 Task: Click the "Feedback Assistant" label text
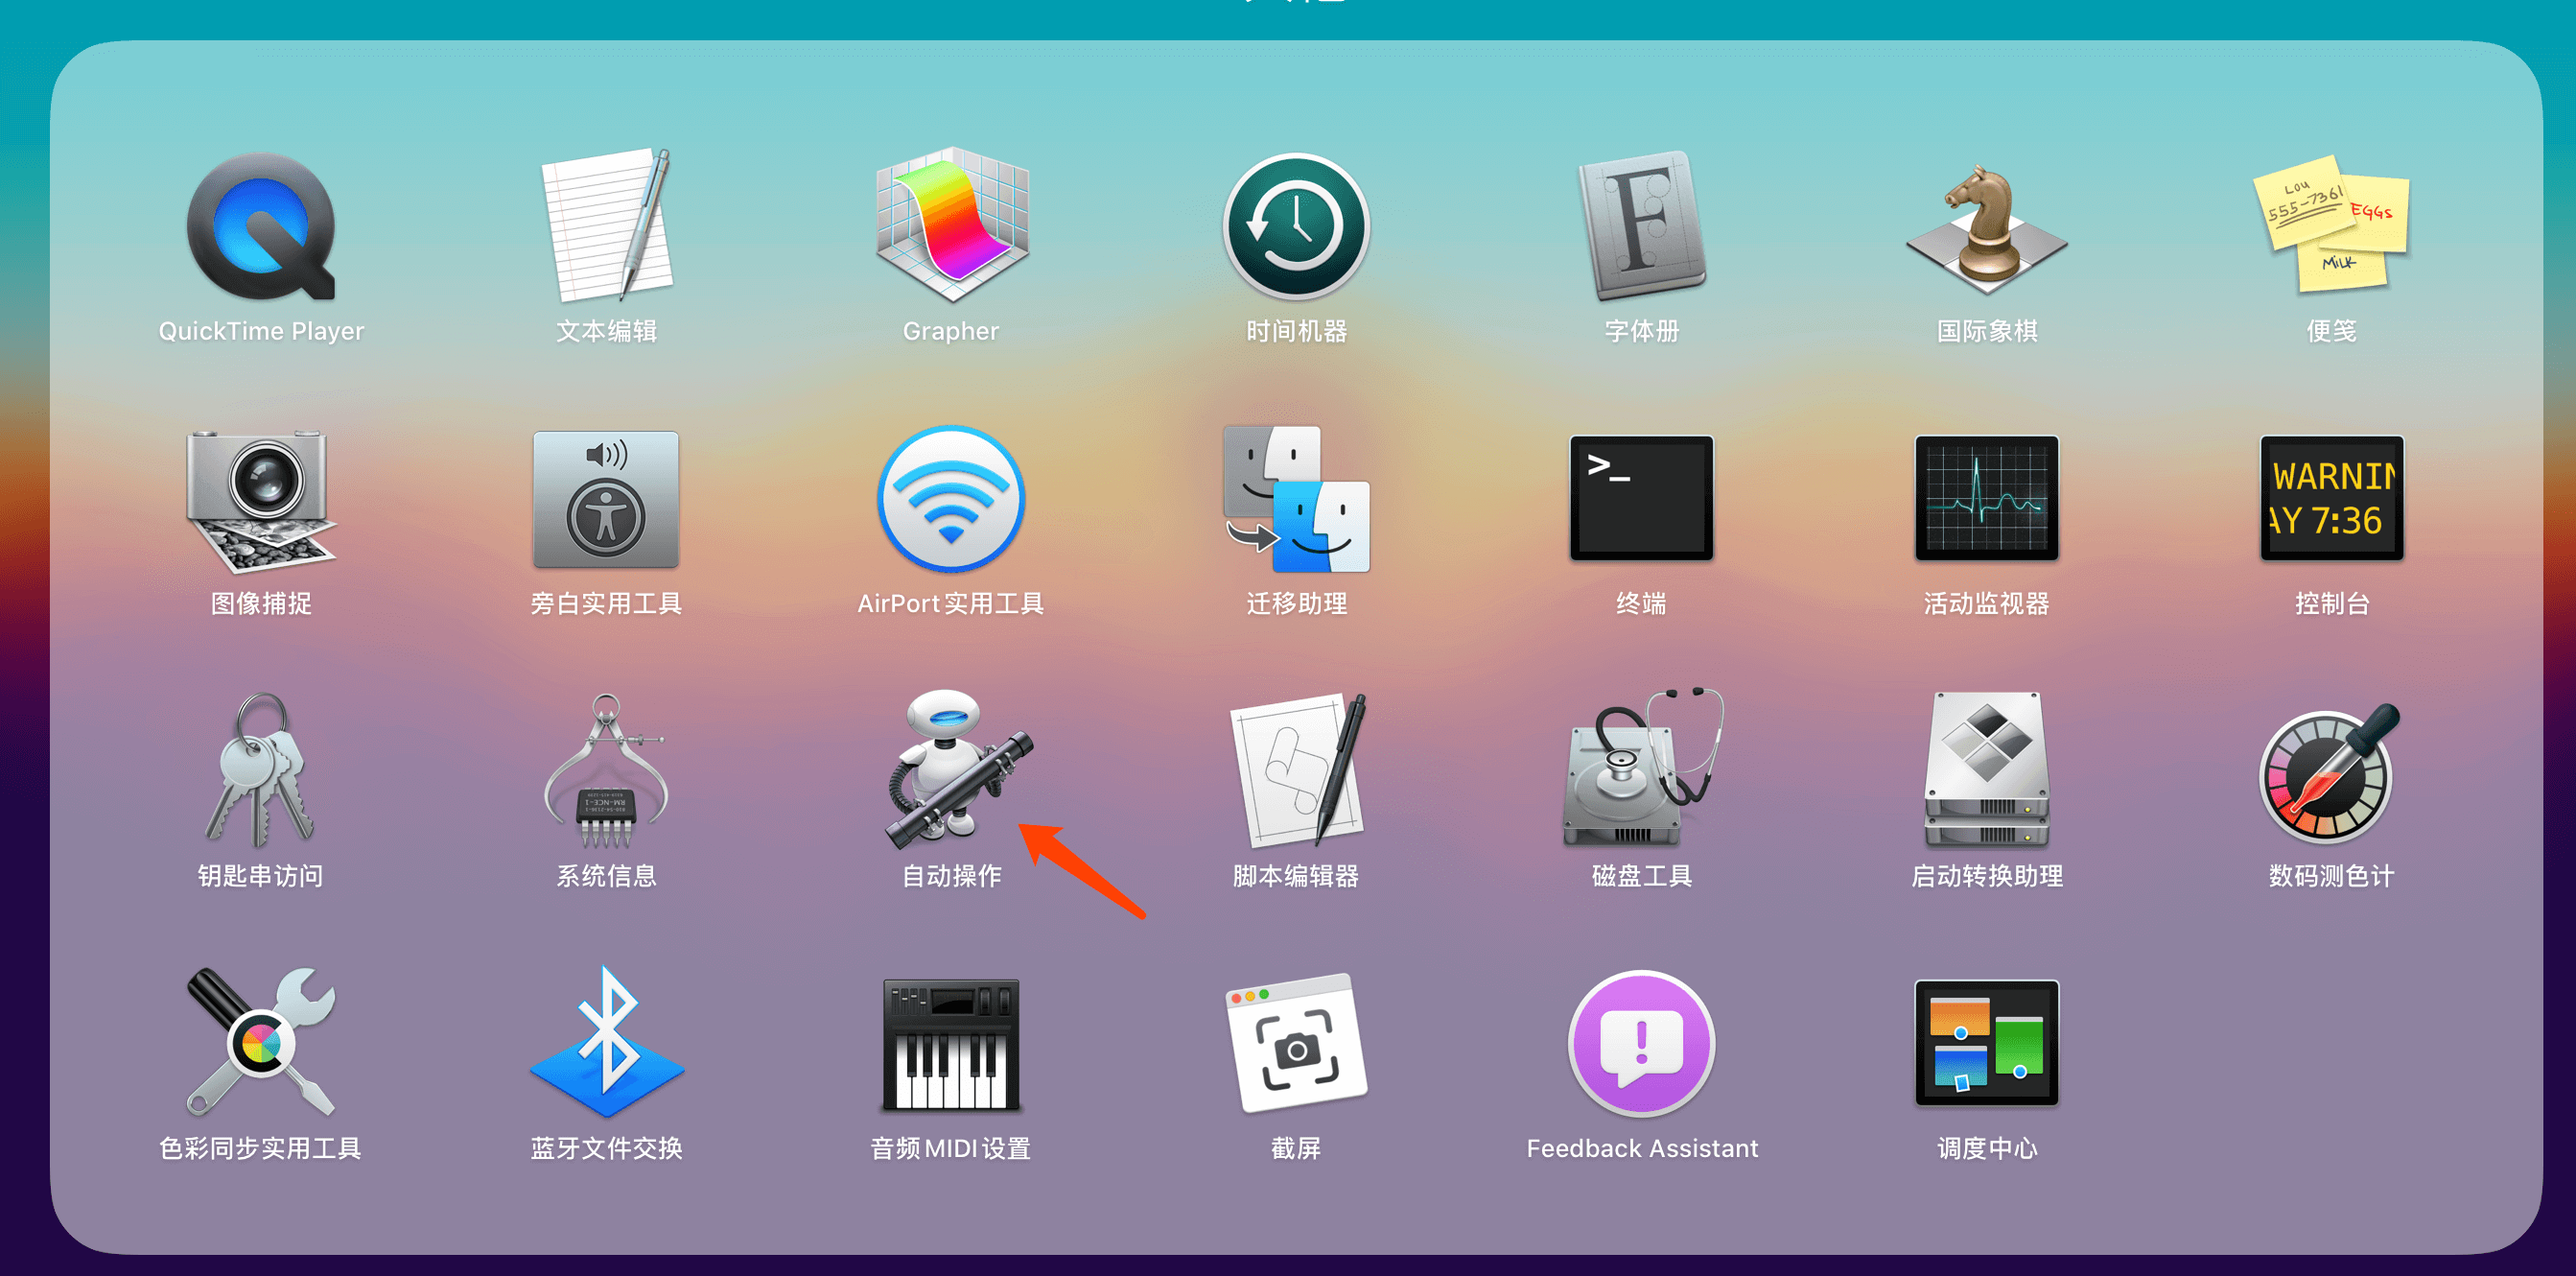(x=1641, y=1148)
